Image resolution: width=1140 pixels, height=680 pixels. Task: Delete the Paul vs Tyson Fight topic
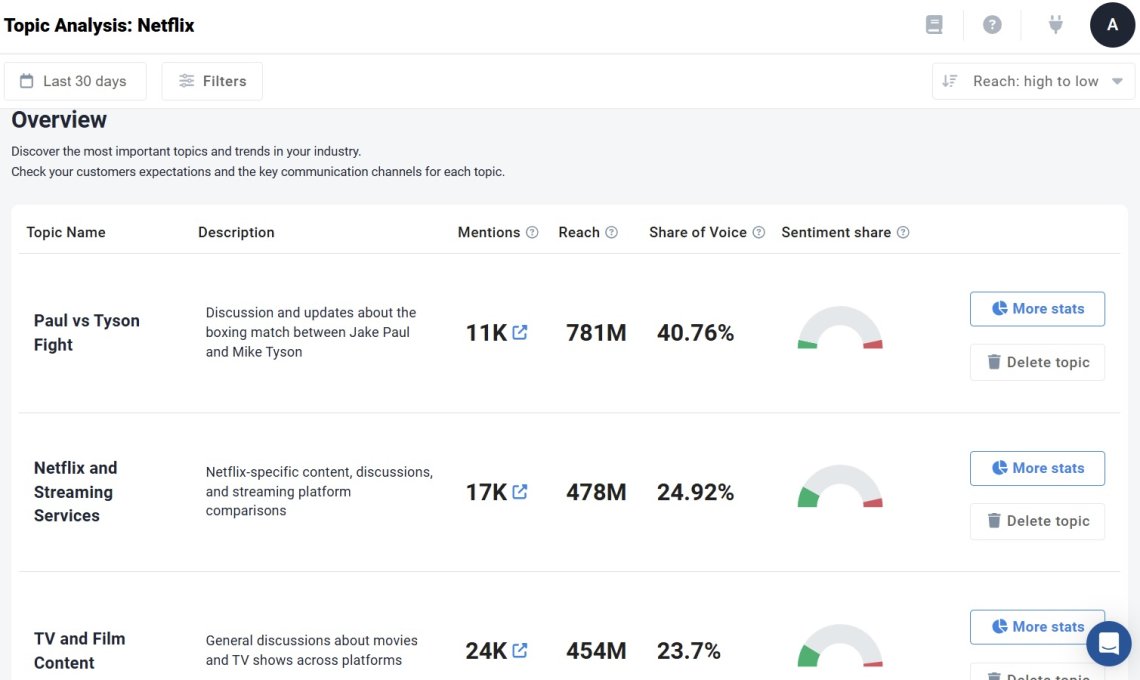click(1037, 362)
